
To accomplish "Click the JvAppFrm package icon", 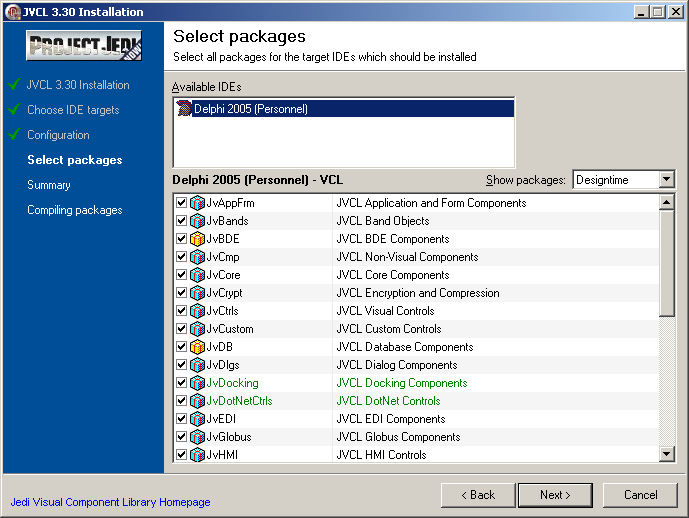I will [197, 203].
